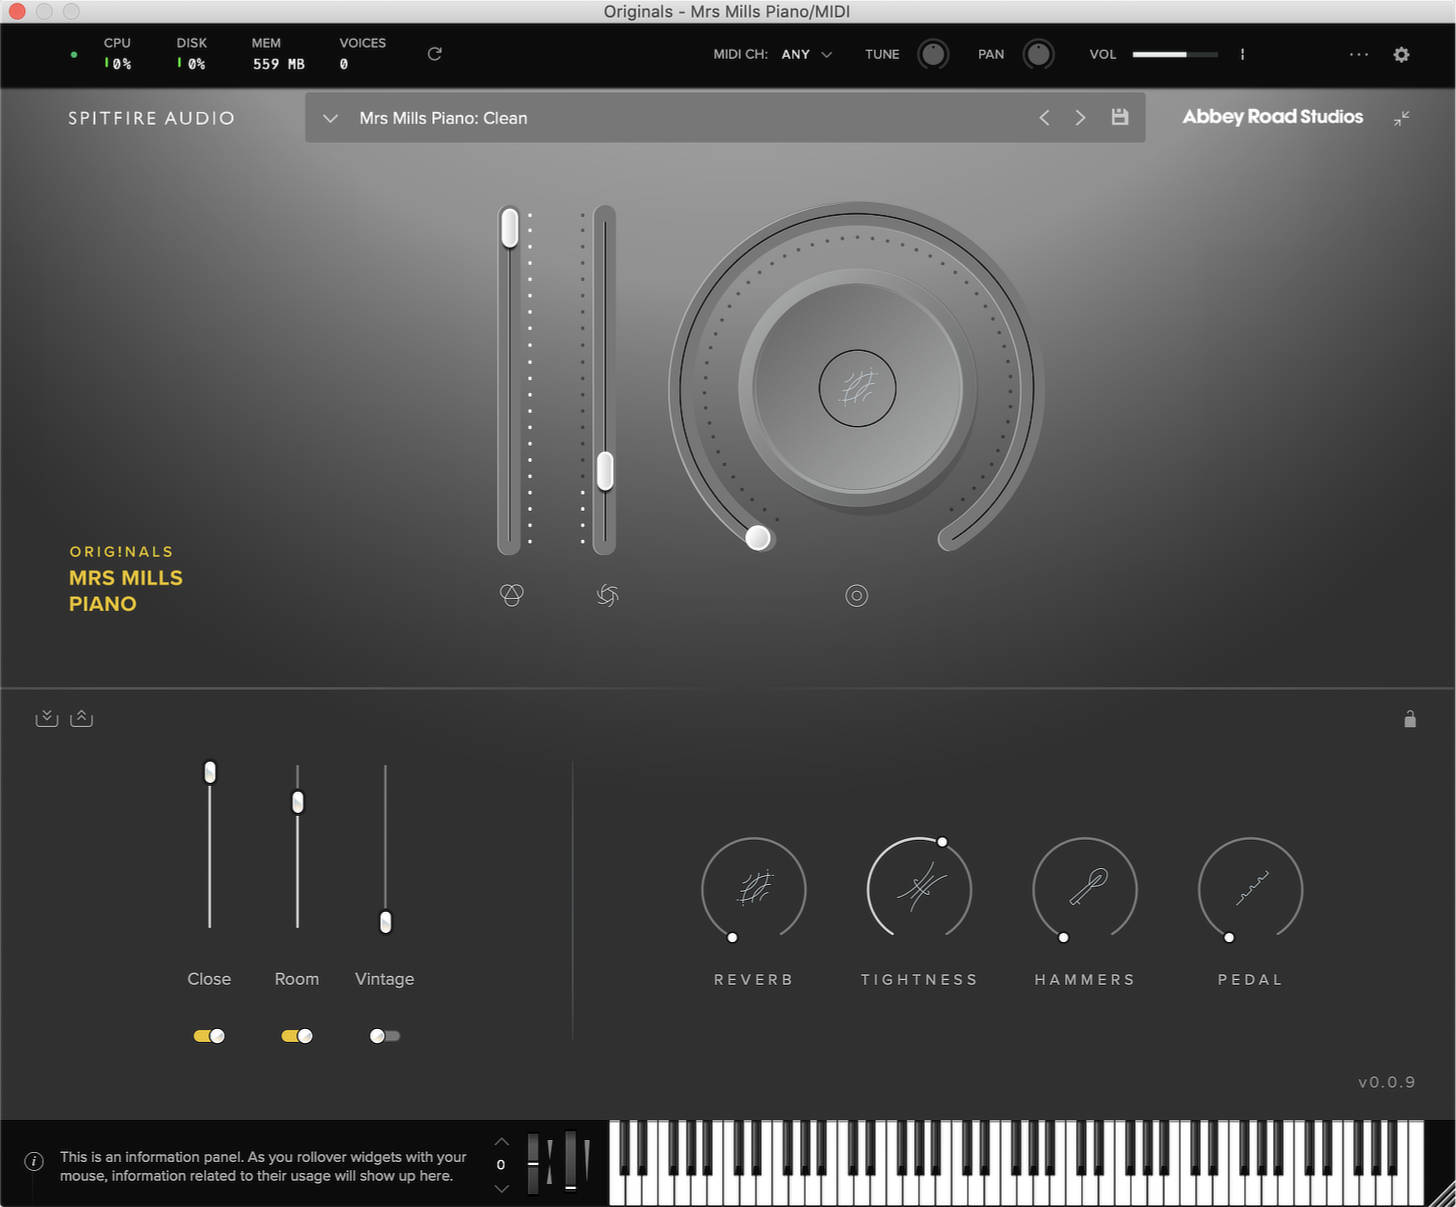
Task: Click the VOICES count readout
Action: tap(344, 64)
